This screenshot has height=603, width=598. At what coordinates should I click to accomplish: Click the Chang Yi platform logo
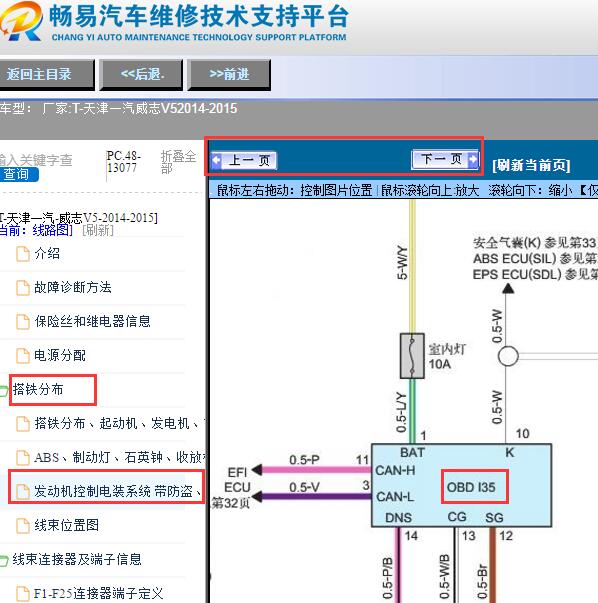tap(22, 21)
